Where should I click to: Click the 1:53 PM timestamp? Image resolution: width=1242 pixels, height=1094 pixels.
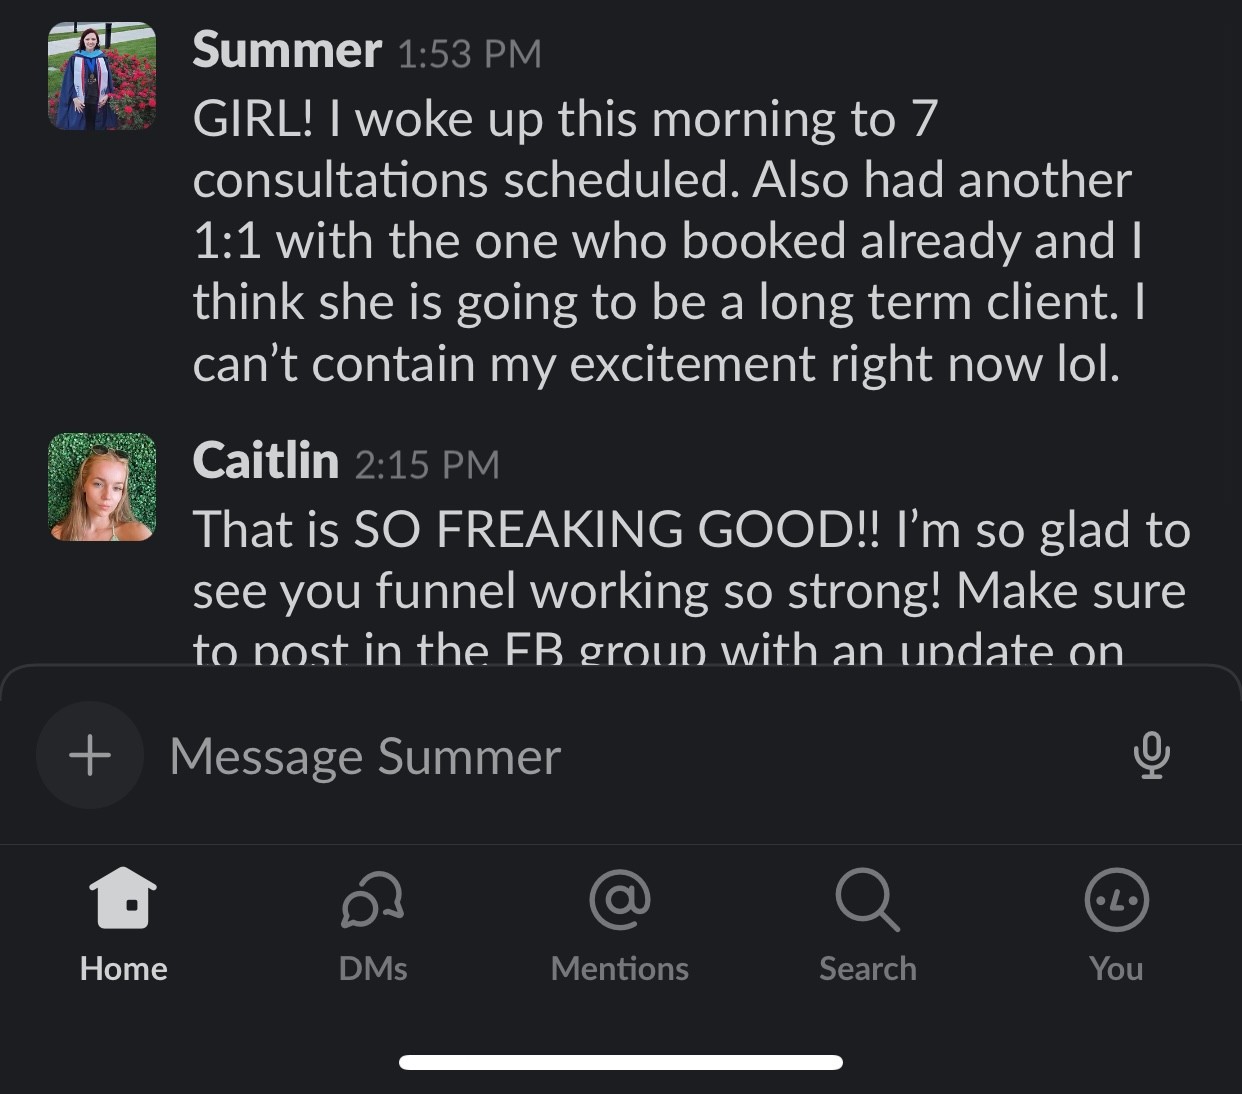coord(469,54)
